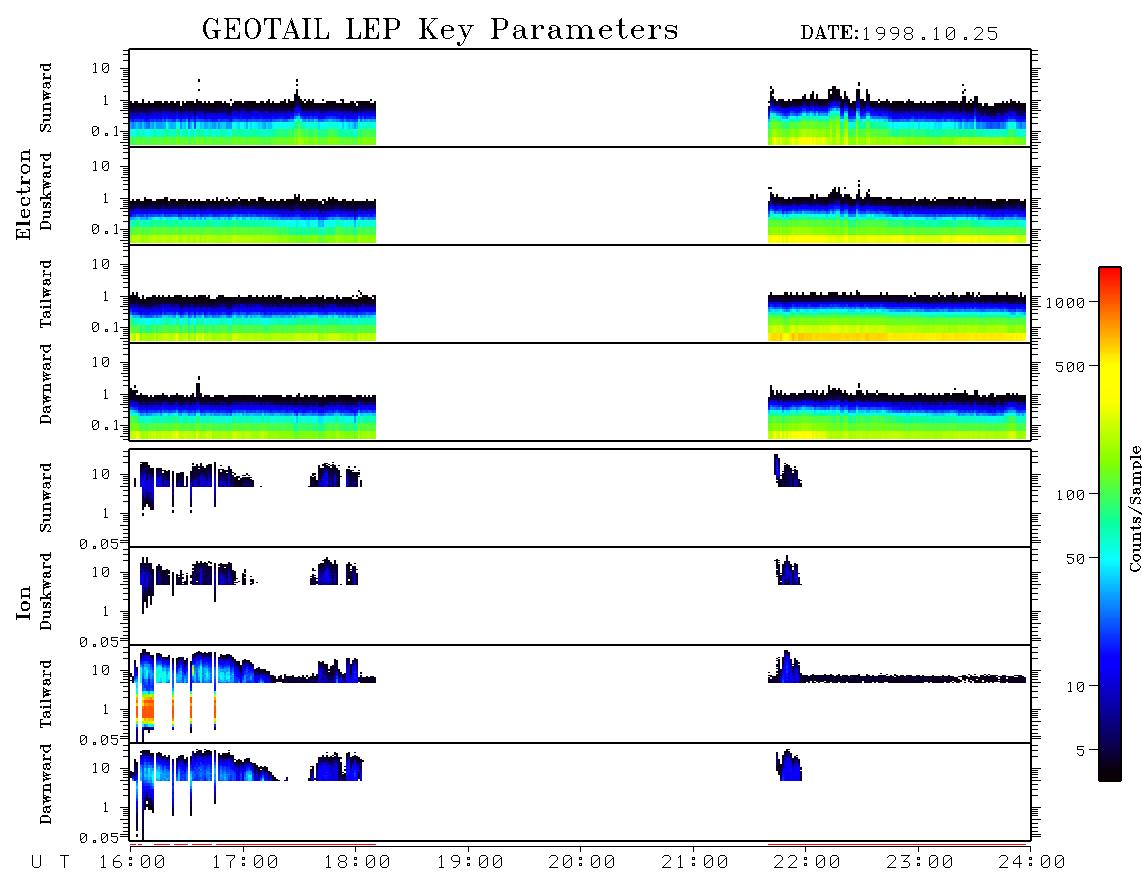Select the "10" tick on Ion Duskward axis

point(101,572)
